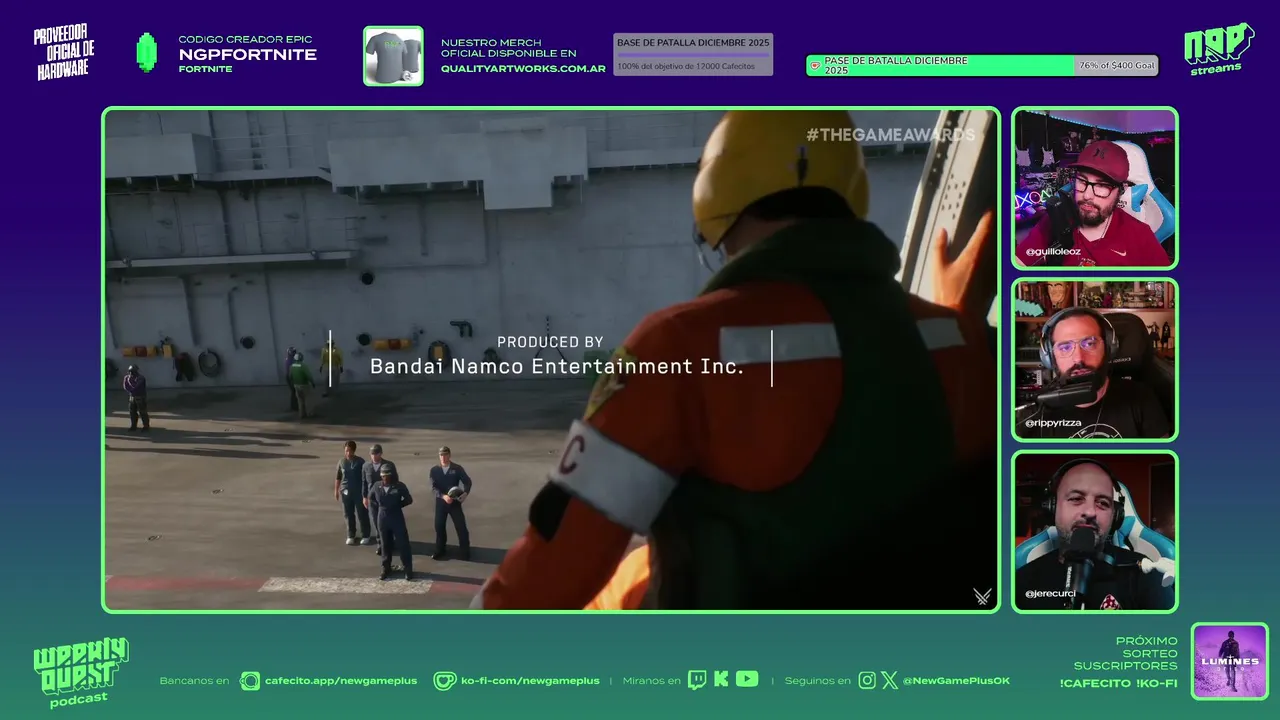
Task: Open the cafecito.app/newgameplus link
Action: click(341, 681)
